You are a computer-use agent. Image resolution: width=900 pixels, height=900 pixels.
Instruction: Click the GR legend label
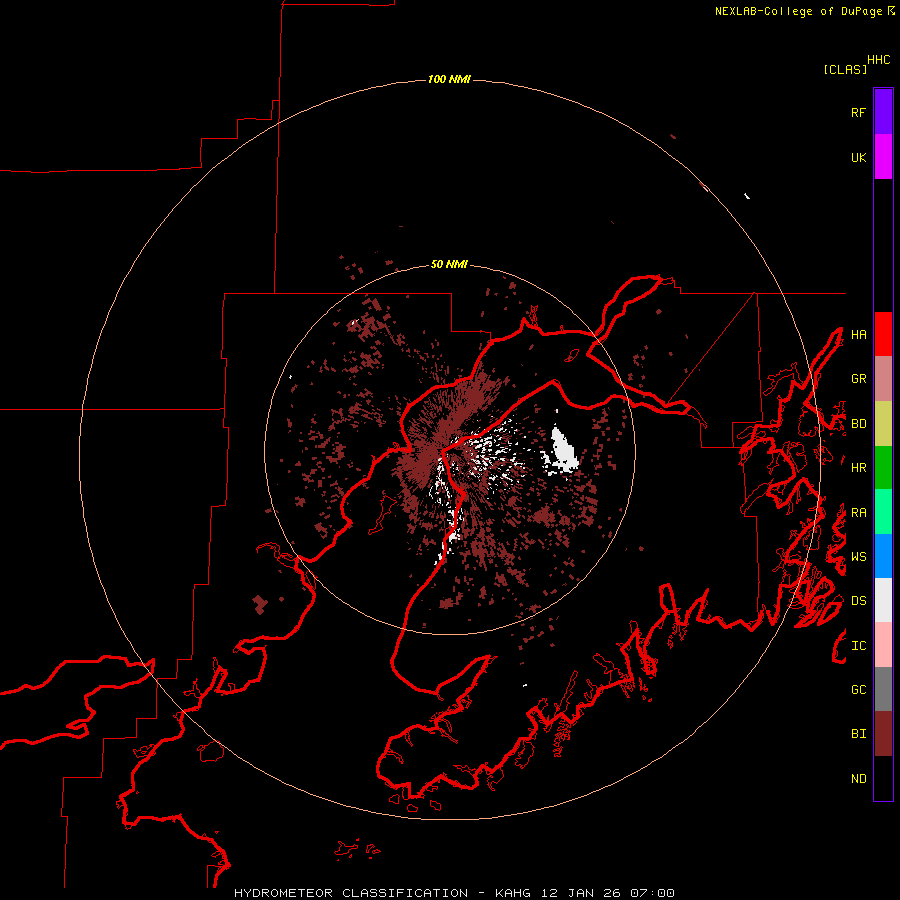(859, 379)
